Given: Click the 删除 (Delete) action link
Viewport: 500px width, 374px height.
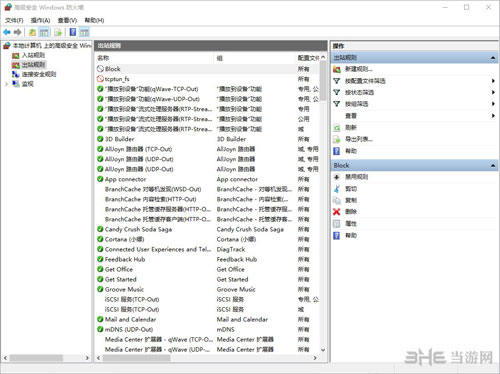Looking at the screenshot, I should pyautogui.click(x=351, y=212).
